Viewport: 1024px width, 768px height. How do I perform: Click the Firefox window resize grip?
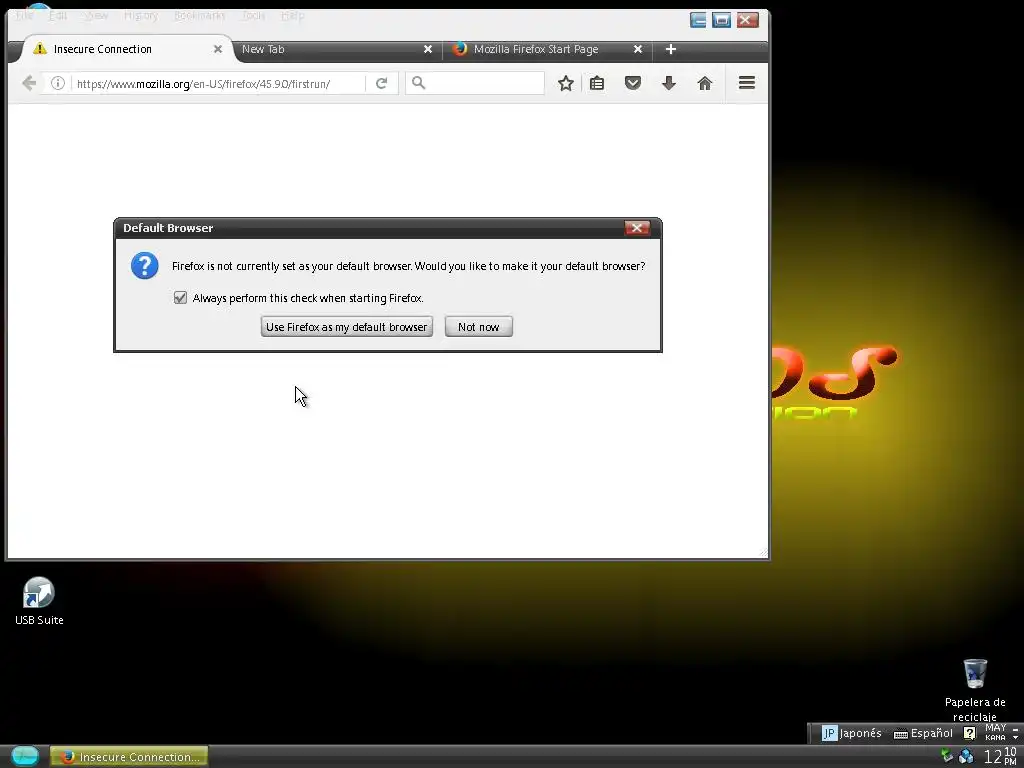click(763, 552)
